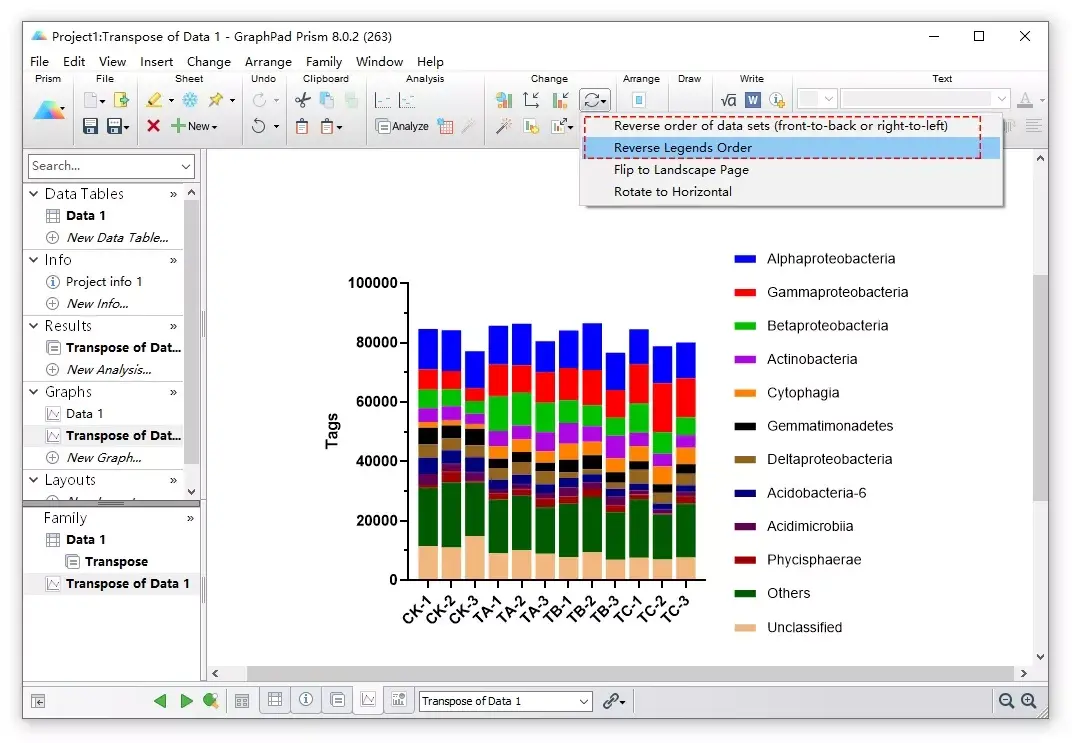Click New Graph... link in navigator
This screenshot has height=743, width=1072.
(x=104, y=458)
